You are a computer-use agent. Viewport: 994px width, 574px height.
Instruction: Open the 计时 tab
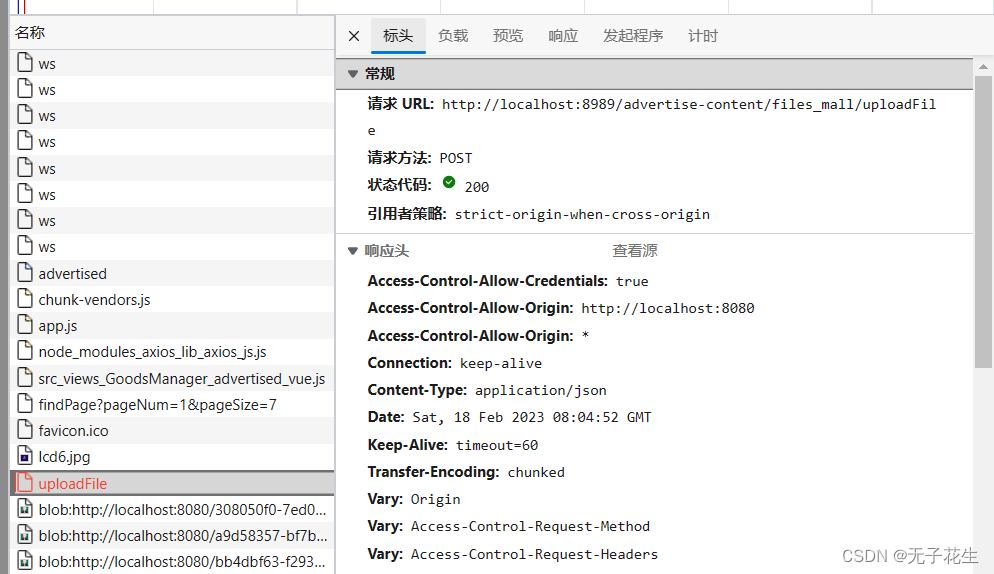coord(702,36)
